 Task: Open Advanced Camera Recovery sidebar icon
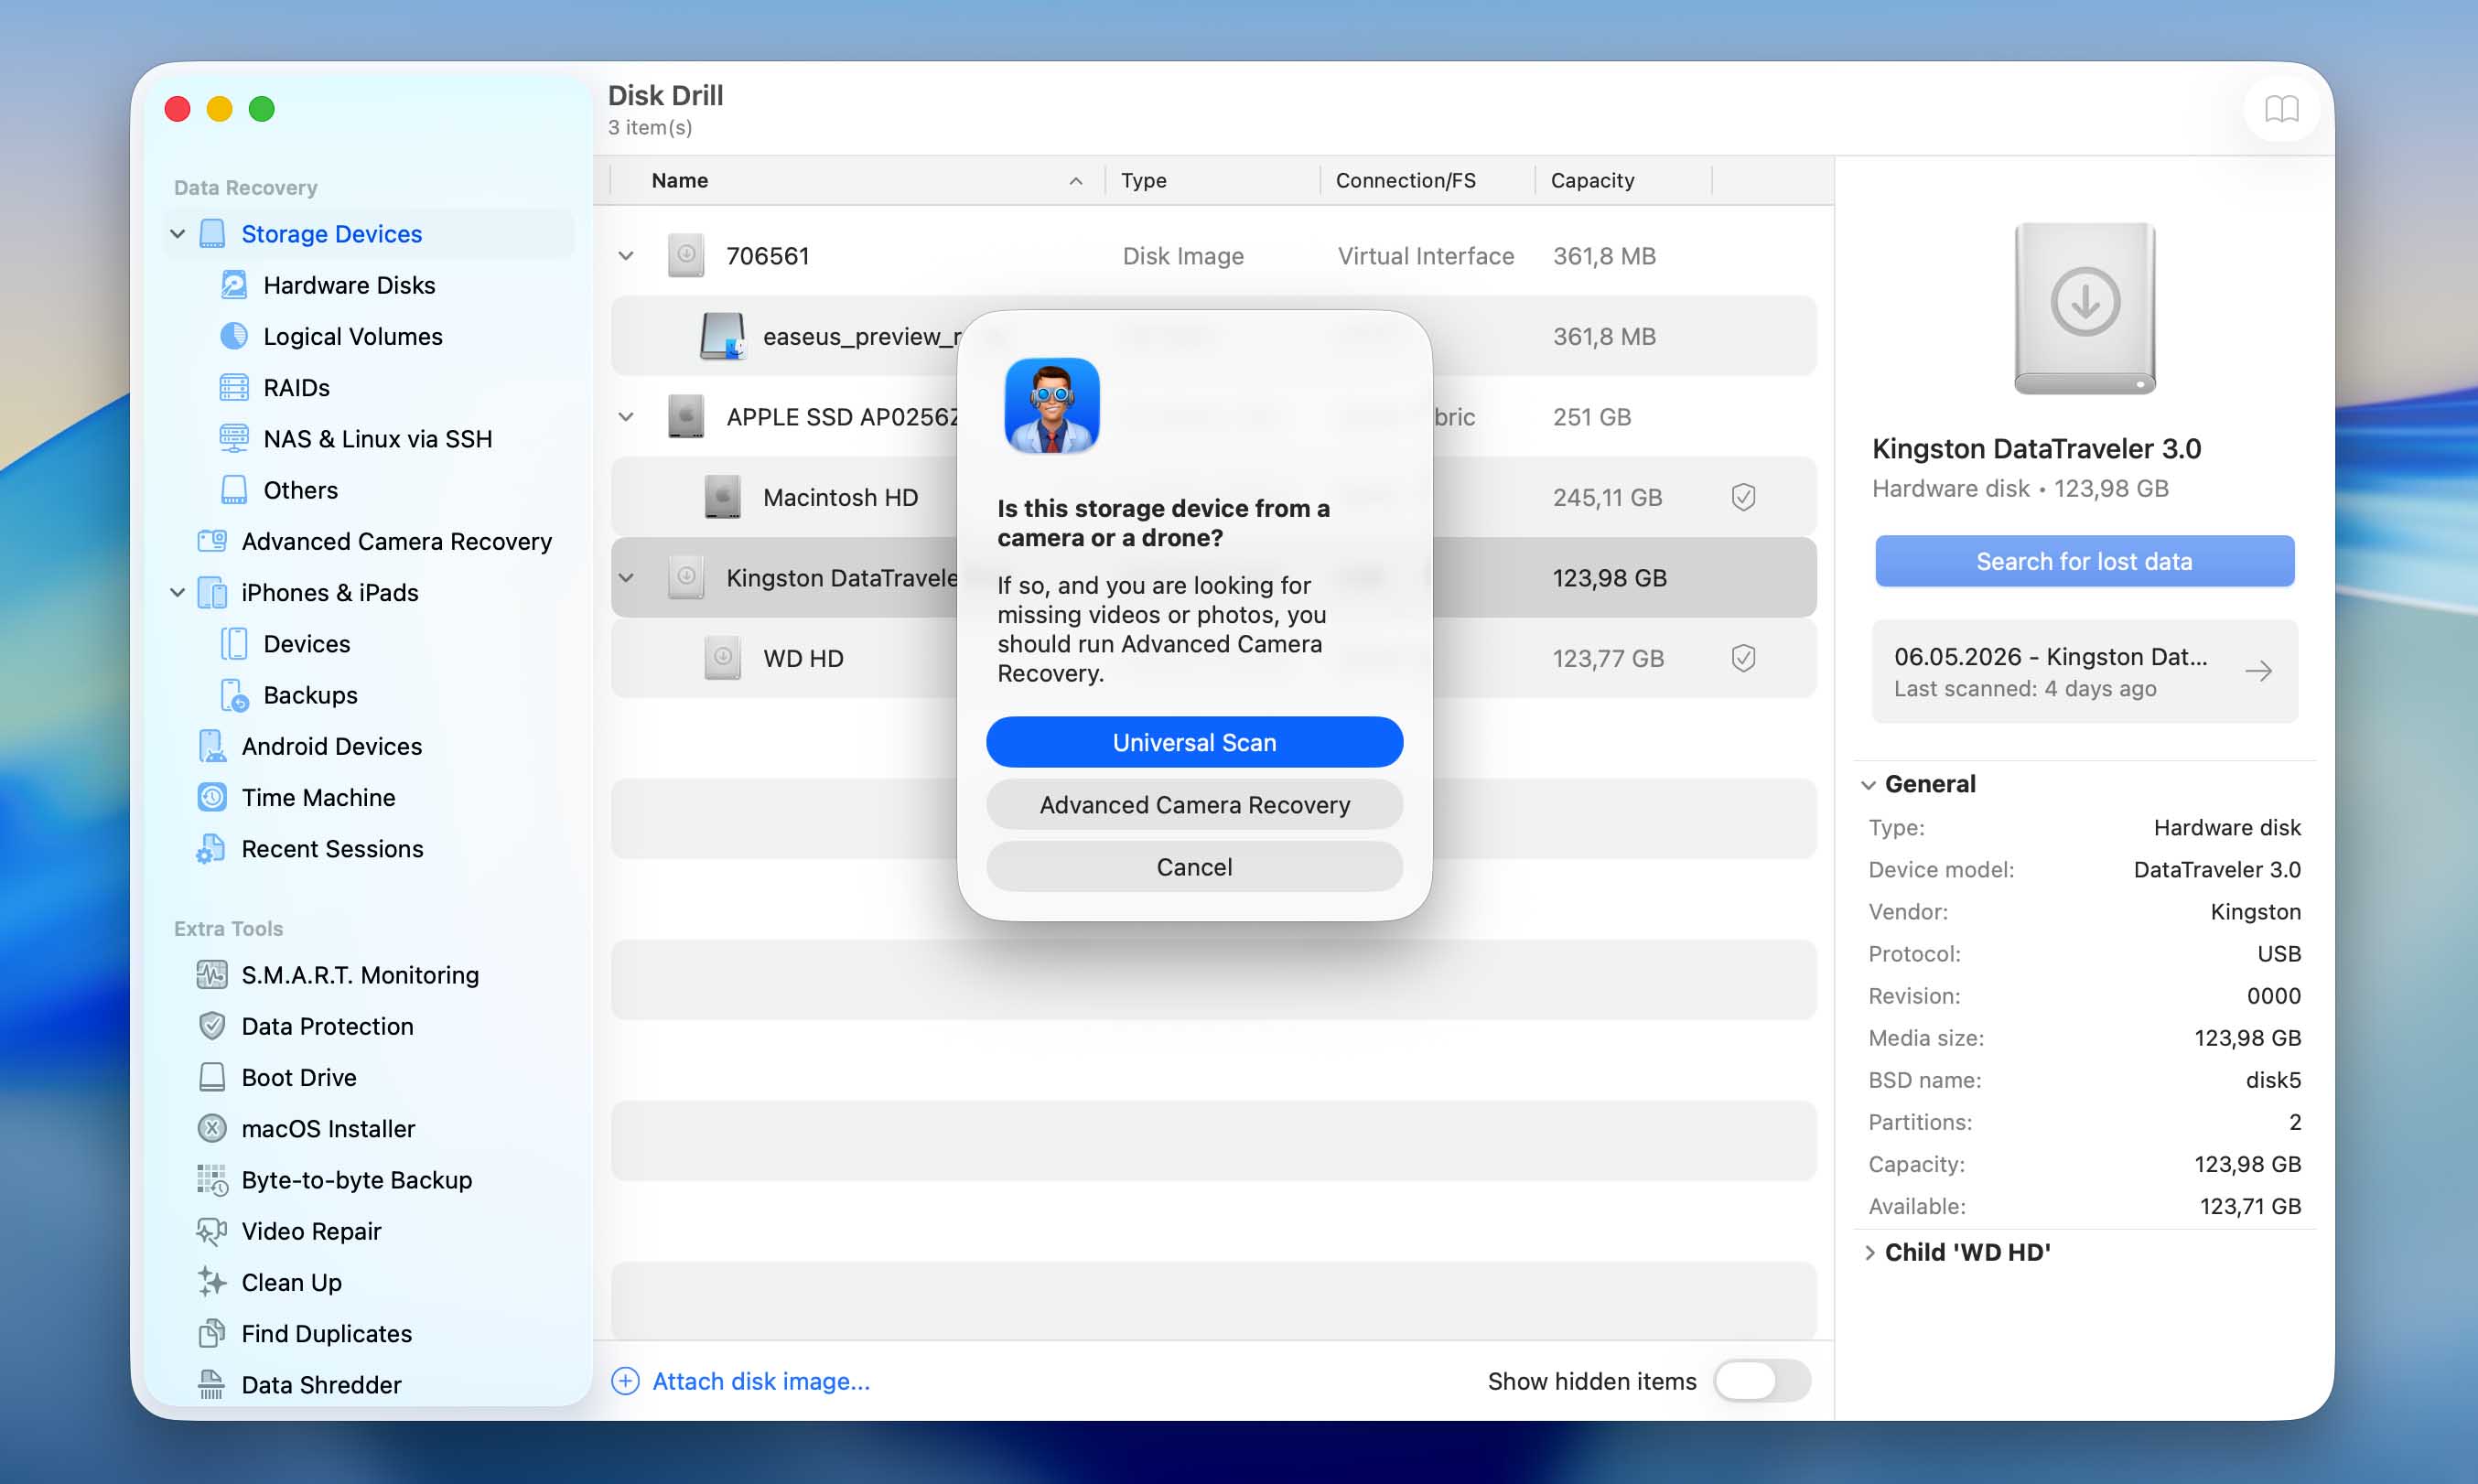212,541
